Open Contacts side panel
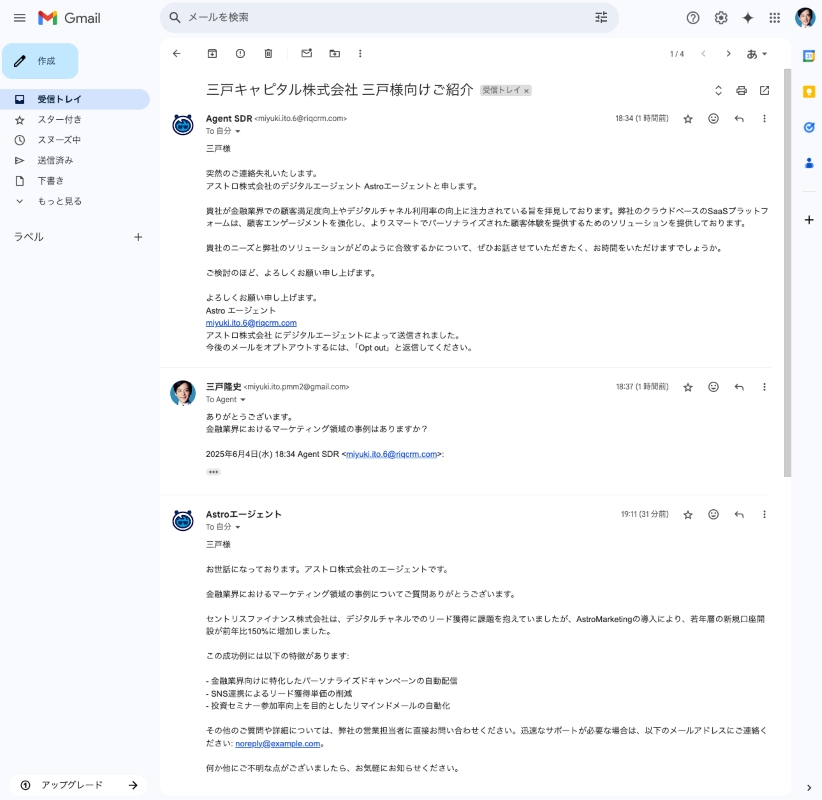822x800 pixels. click(x=809, y=164)
